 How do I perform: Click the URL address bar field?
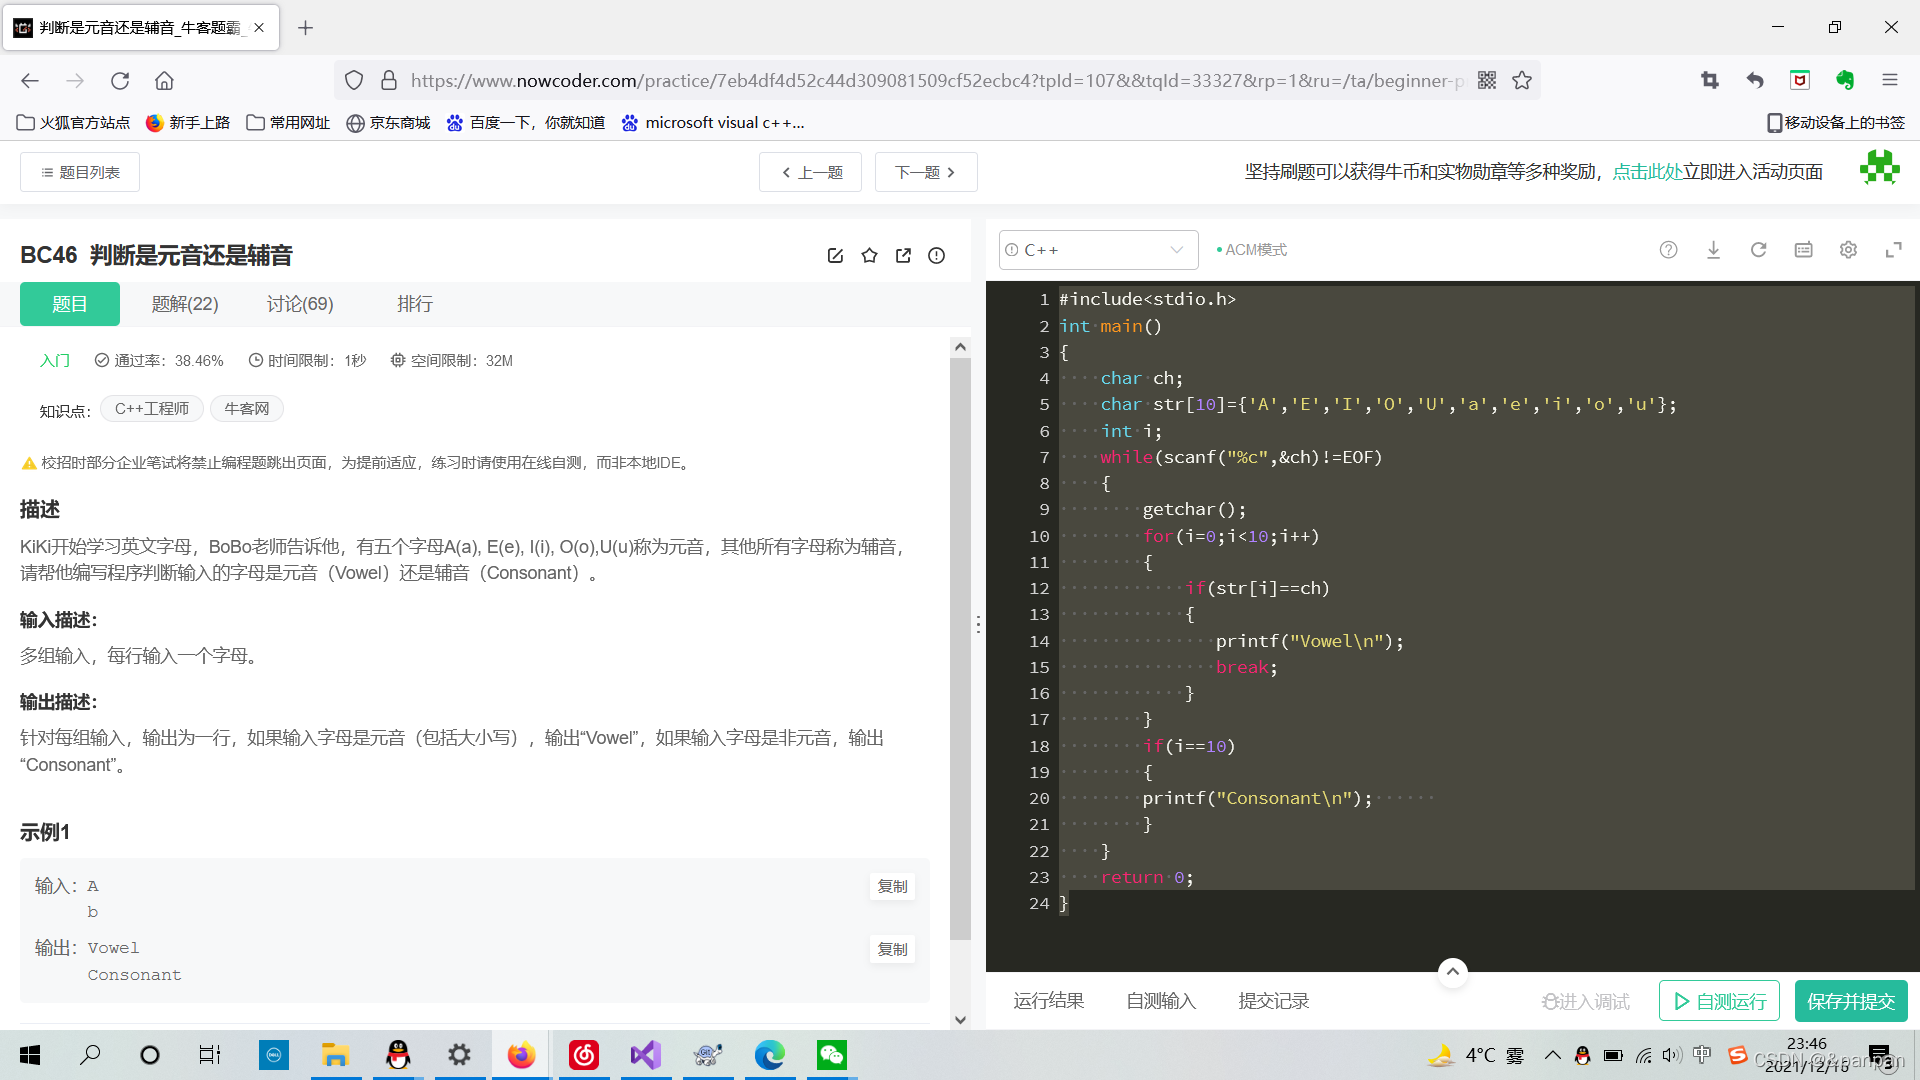936,81
